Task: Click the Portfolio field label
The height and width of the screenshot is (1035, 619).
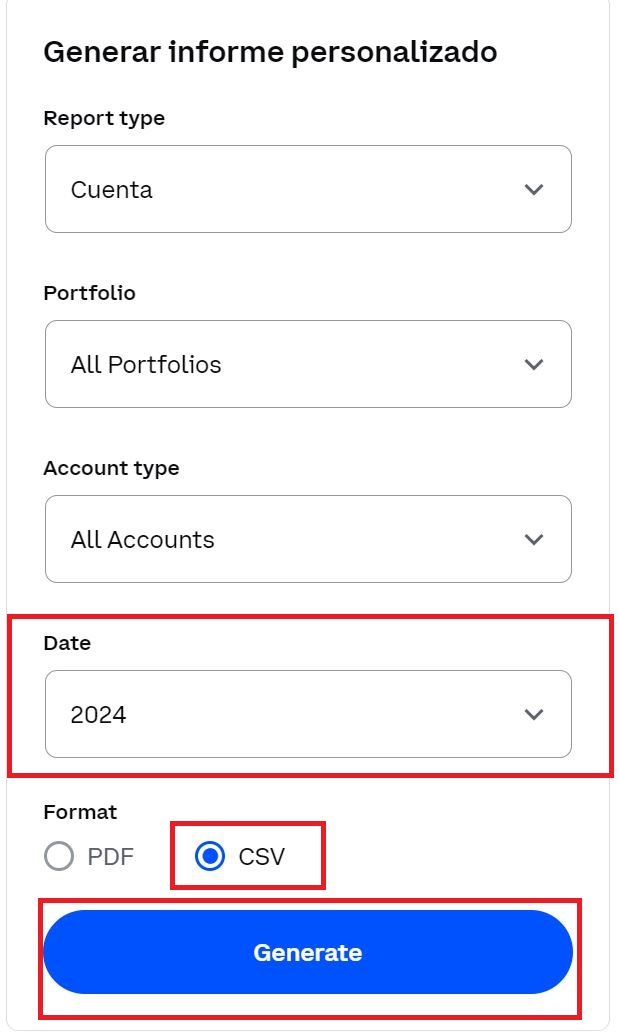Action: pos(89,293)
